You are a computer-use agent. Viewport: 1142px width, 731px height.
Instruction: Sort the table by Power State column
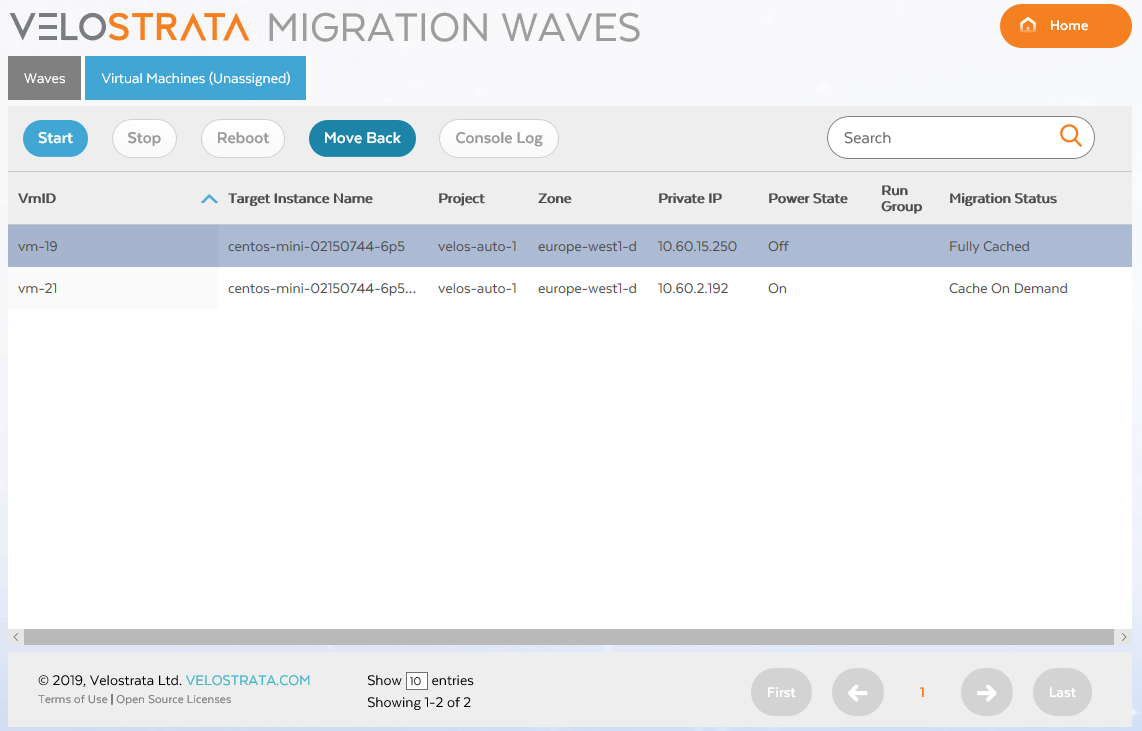(x=807, y=198)
